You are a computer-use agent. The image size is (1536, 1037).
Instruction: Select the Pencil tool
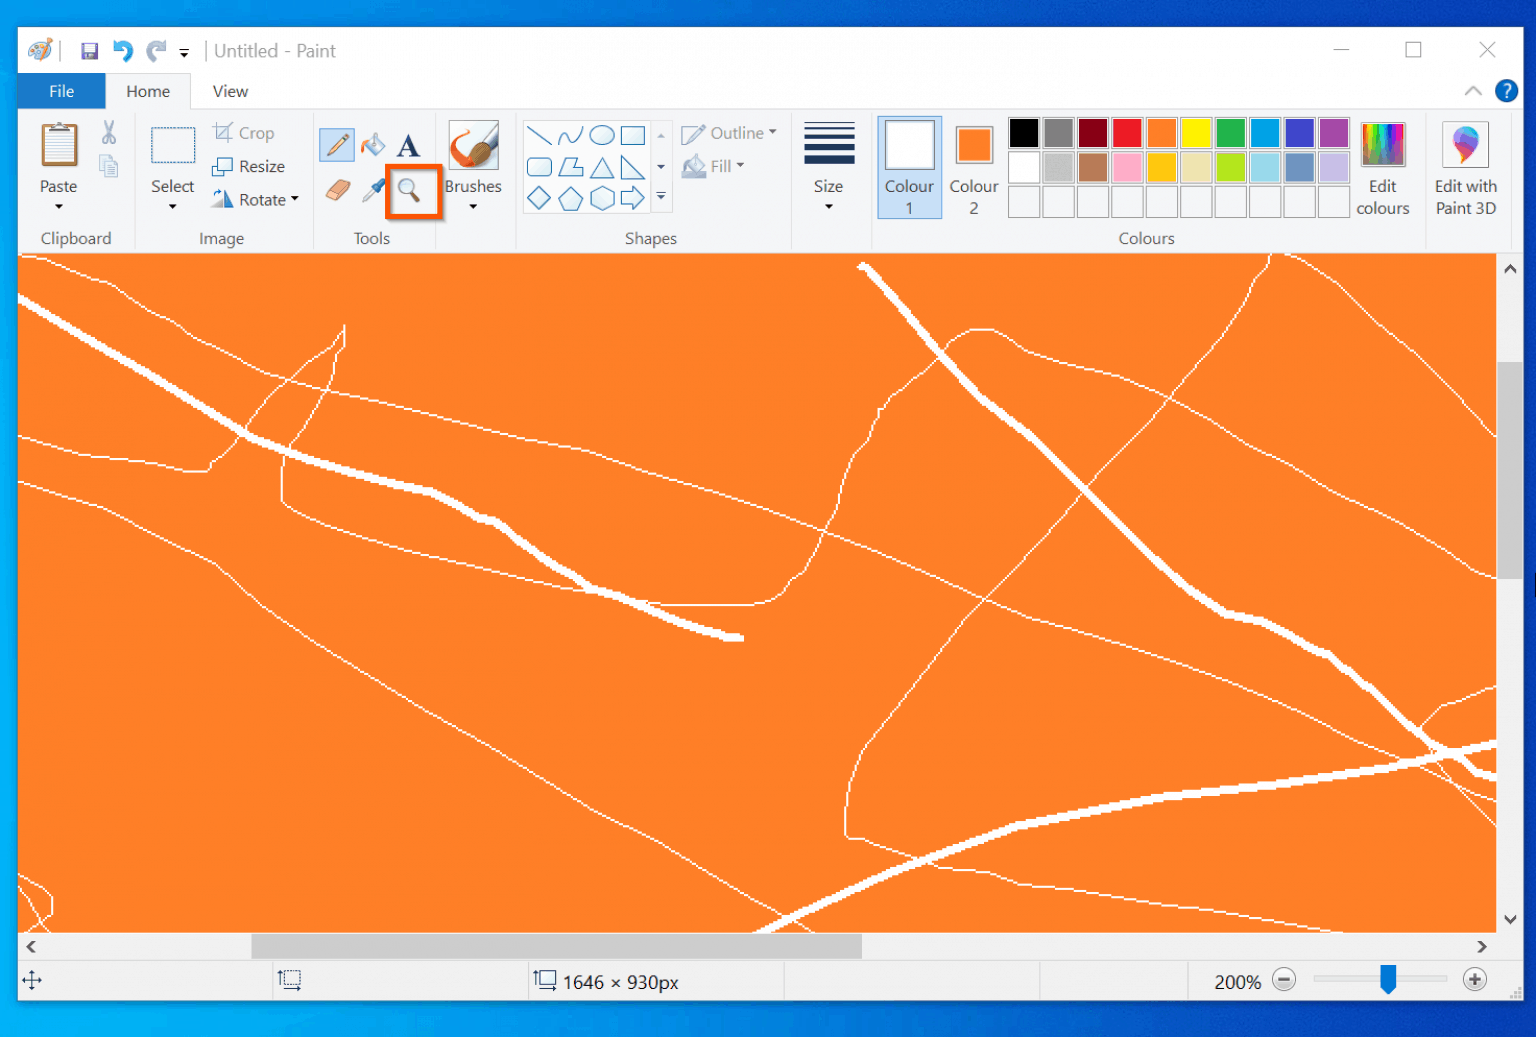(336, 144)
